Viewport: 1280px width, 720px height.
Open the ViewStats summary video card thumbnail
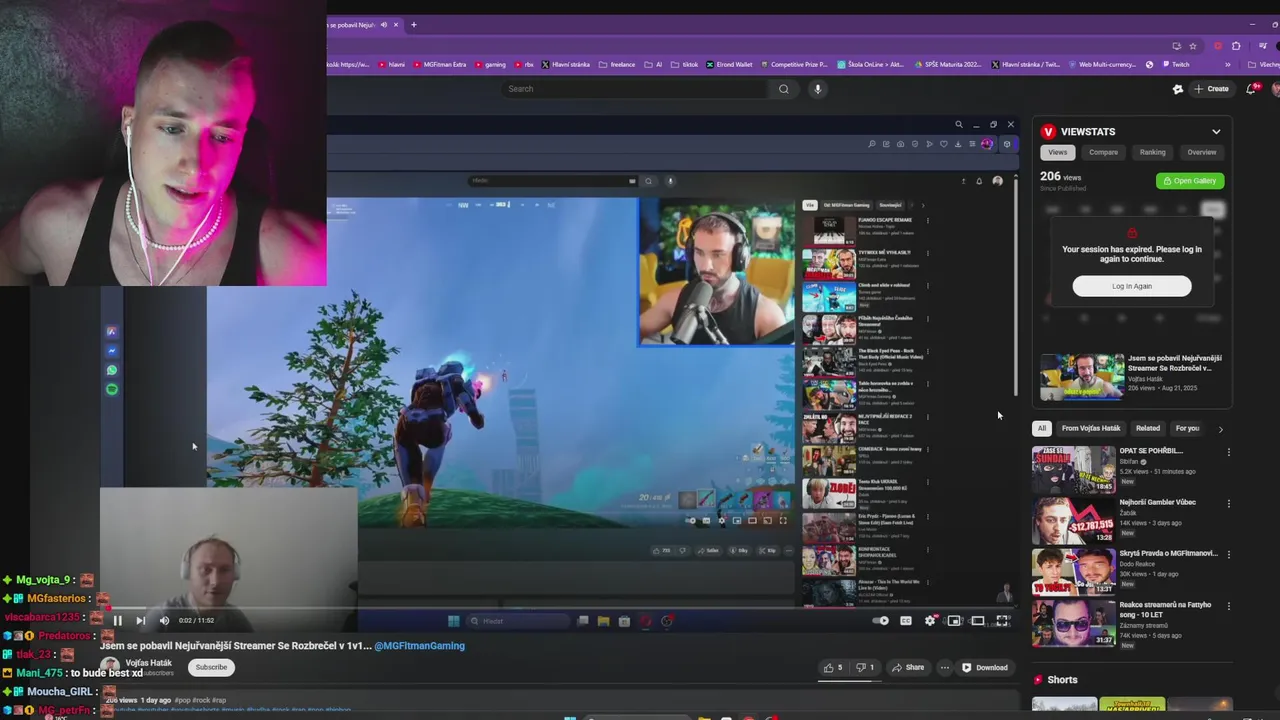(1082, 376)
